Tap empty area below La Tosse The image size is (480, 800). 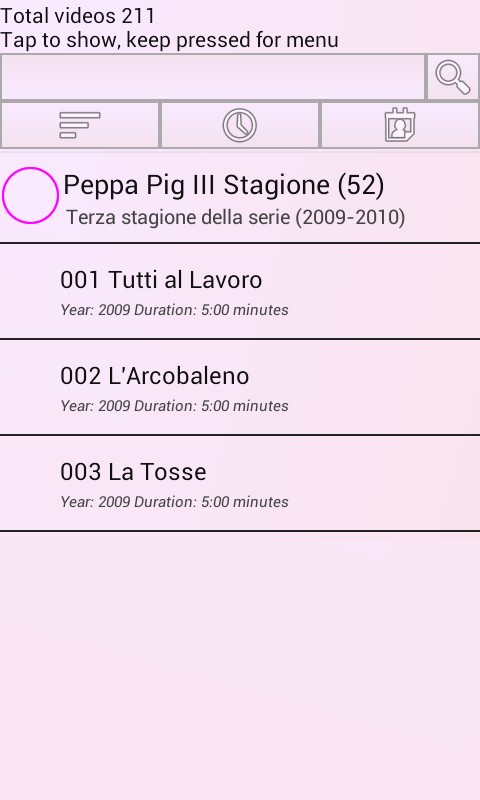click(240, 663)
